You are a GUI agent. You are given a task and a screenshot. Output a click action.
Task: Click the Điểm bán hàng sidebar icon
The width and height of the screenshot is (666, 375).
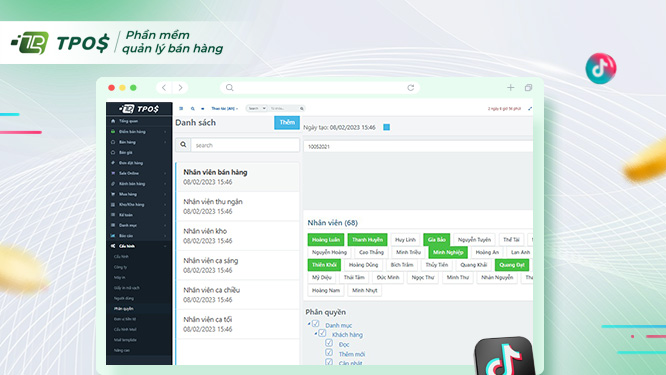[x=113, y=132]
